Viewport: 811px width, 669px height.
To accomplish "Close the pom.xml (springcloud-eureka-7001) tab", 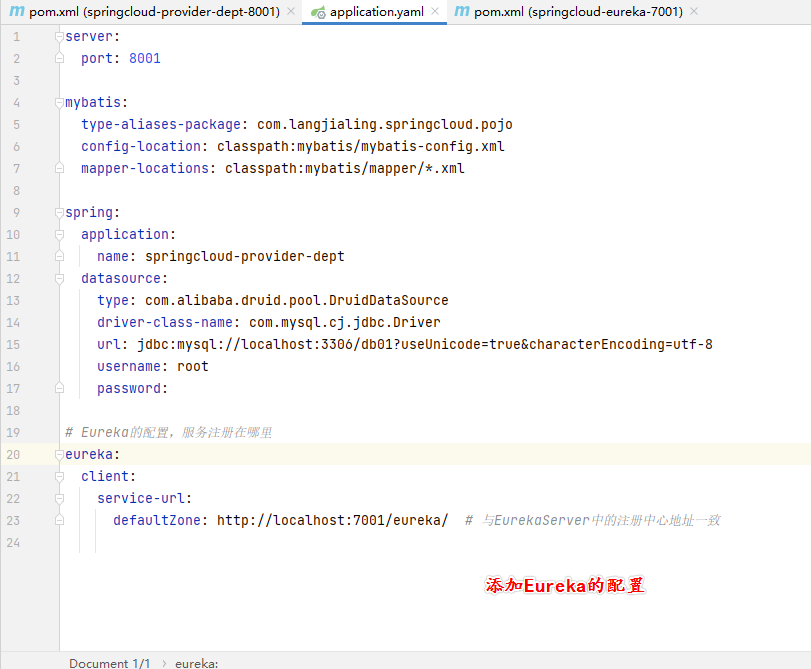I will 694,12.
